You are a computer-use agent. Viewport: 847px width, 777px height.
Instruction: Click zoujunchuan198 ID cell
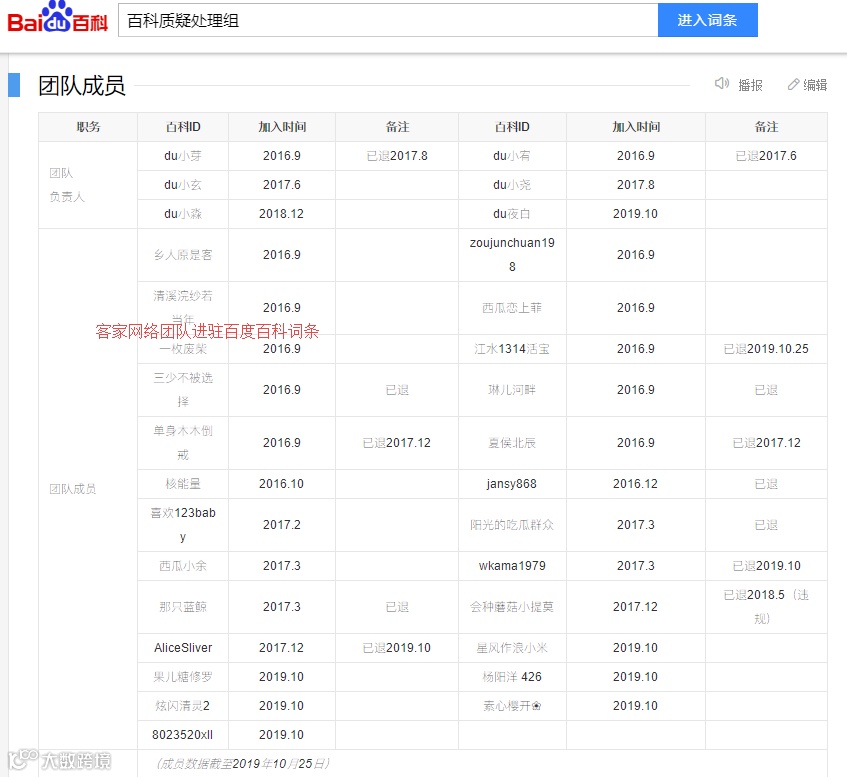tap(512, 254)
